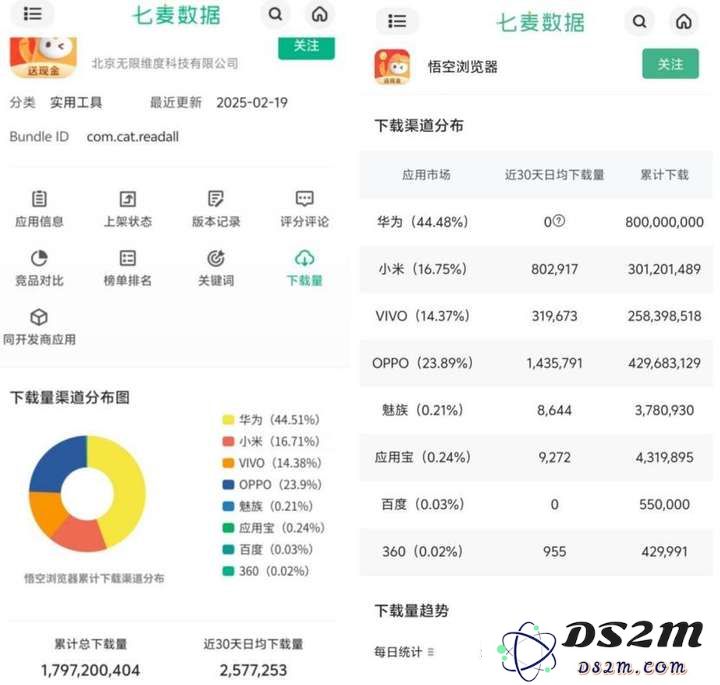Click the 华为 yellow legend swatch
The width and height of the screenshot is (720, 685).
[x=228, y=420]
